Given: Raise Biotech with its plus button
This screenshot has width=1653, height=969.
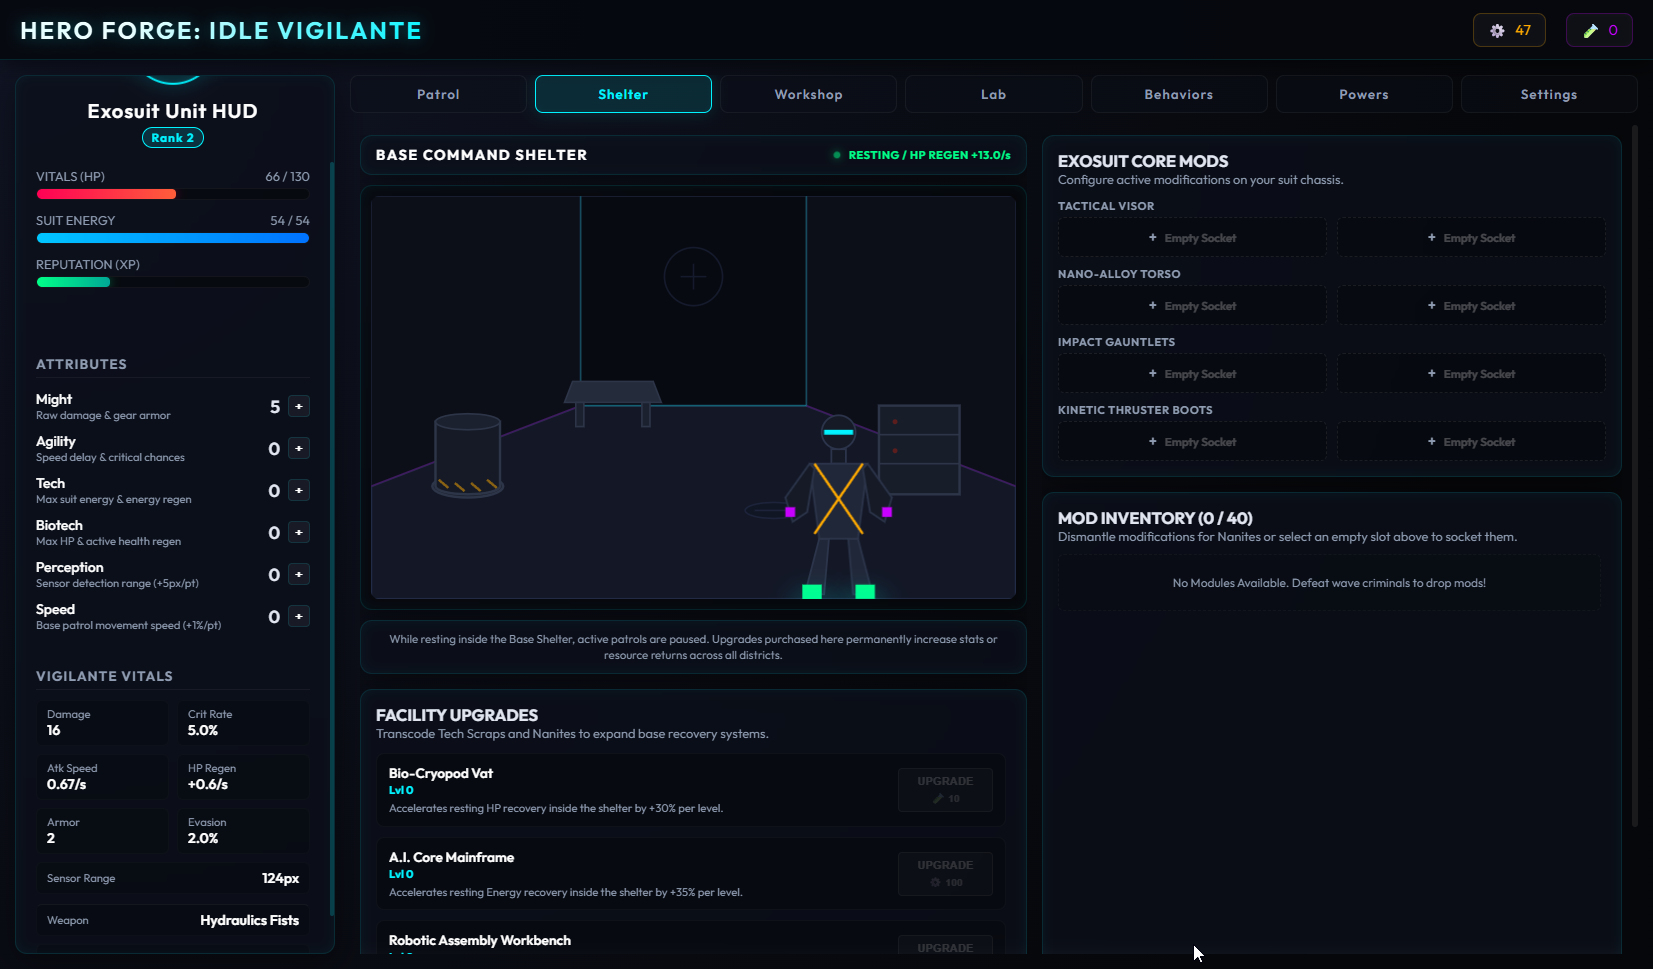Looking at the screenshot, I should pos(298,532).
